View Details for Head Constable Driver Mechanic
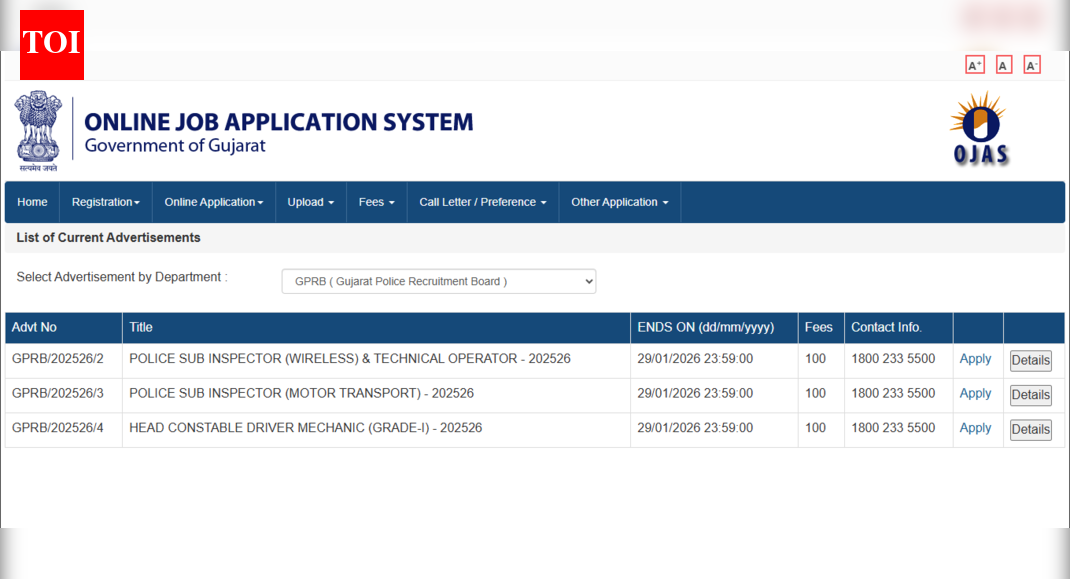 point(1030,430)
